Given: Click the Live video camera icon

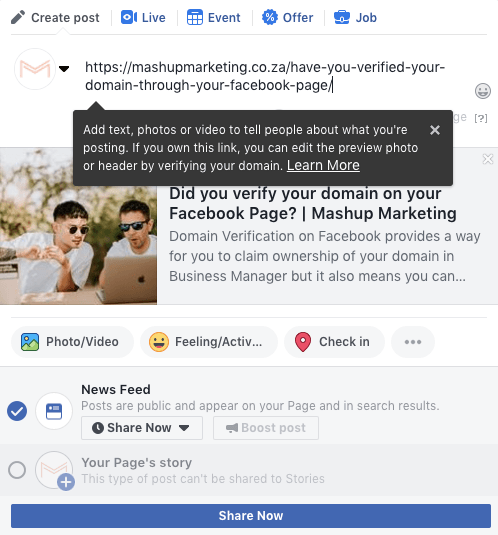Looking at the screenshot, I should click(x=129, y=17).
